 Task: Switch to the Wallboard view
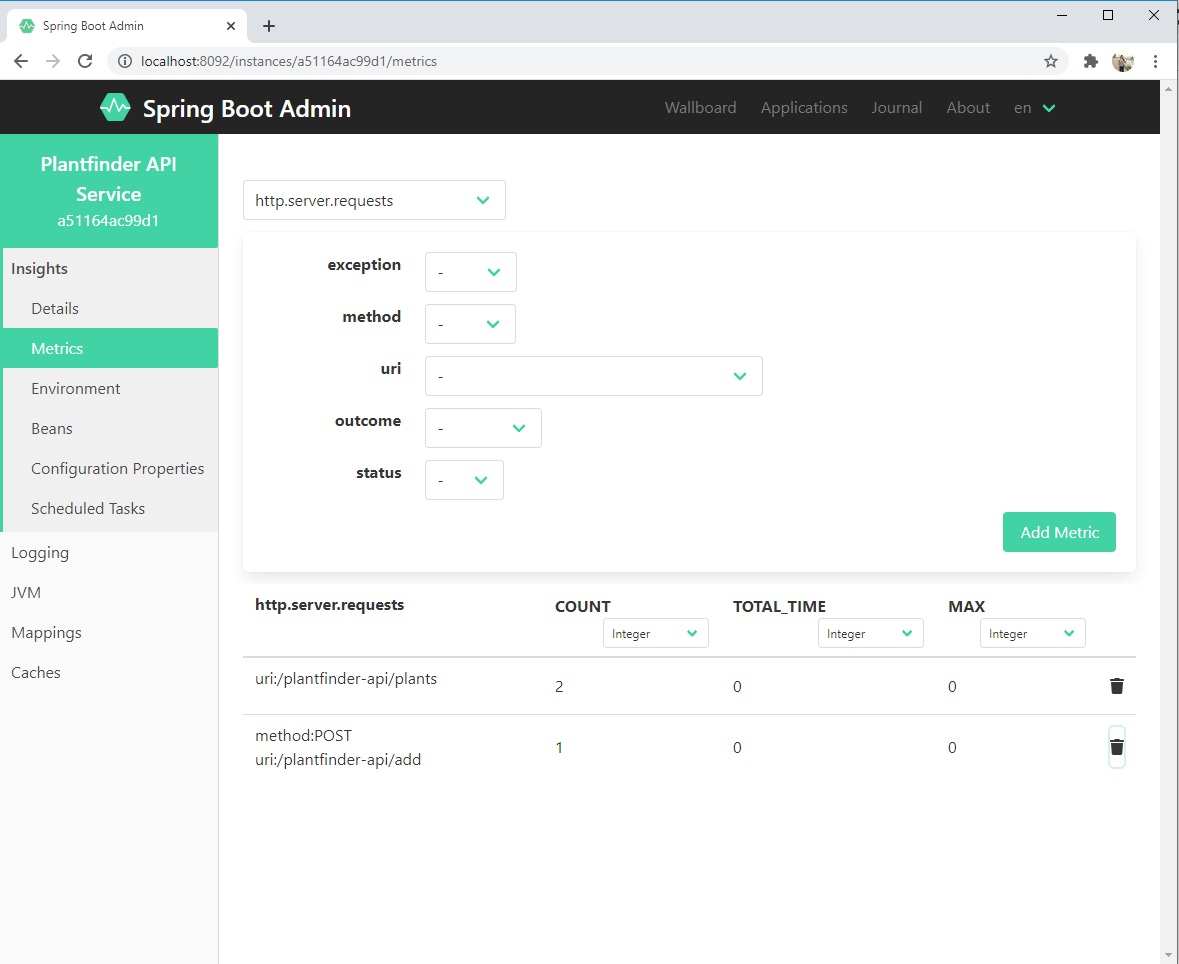pyautogui.click(x=700, y=107)
